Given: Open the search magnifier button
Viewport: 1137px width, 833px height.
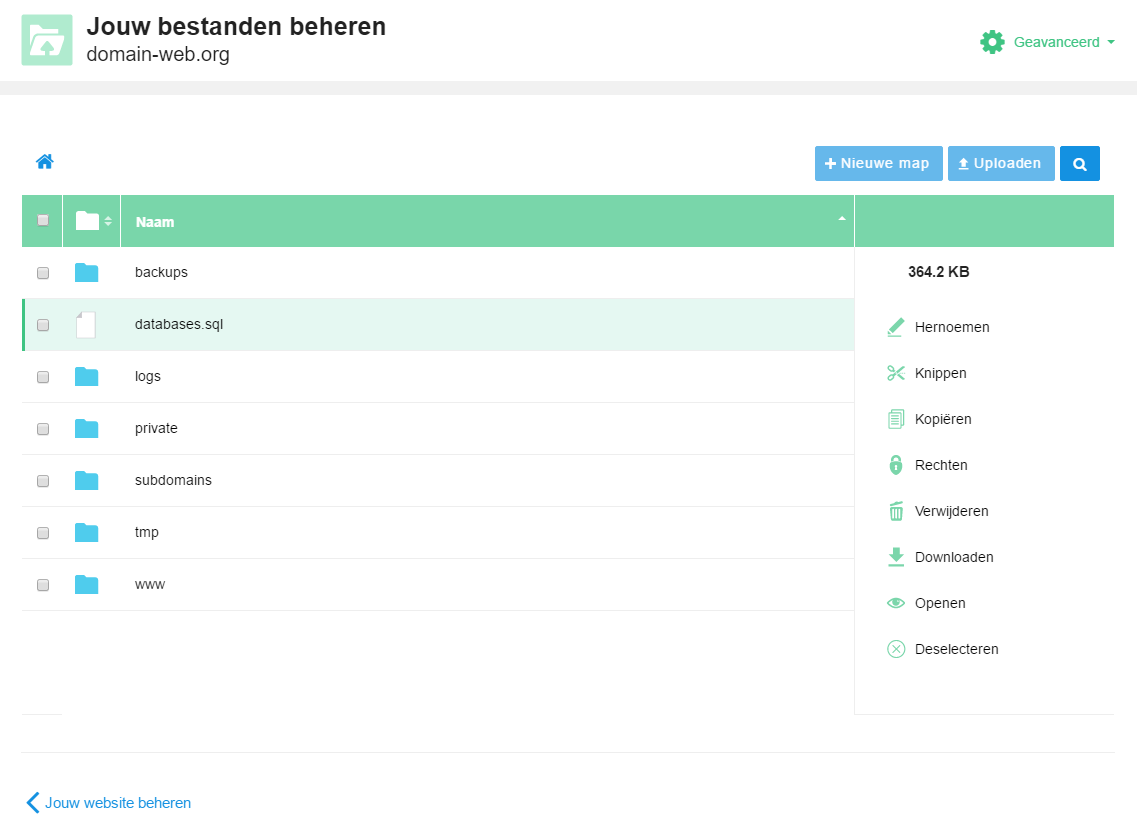Looking at the screenshot, I should (1080, 164).
